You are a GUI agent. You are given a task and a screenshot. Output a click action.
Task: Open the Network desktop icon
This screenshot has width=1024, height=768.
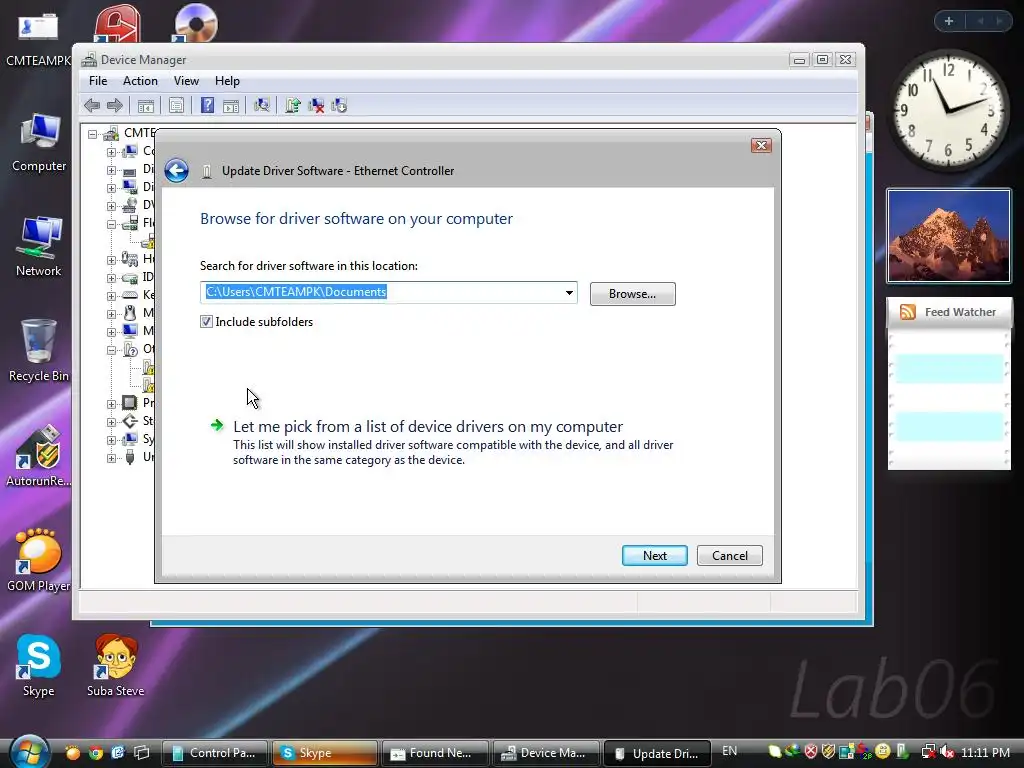click(39, 247)
